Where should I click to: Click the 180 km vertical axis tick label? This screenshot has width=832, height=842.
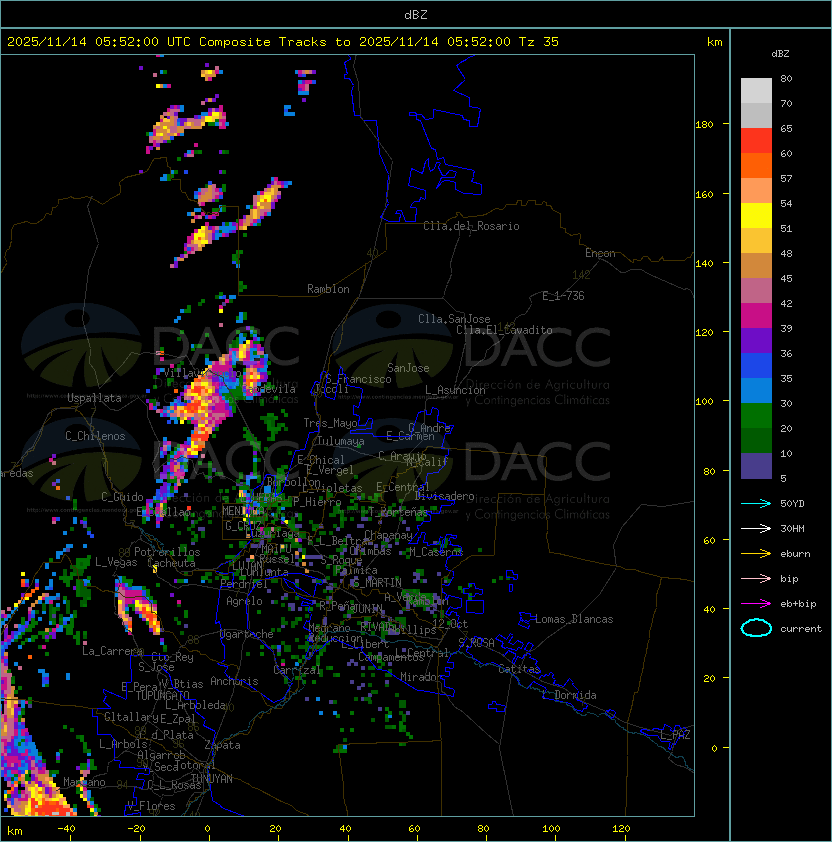click(704, 125)
